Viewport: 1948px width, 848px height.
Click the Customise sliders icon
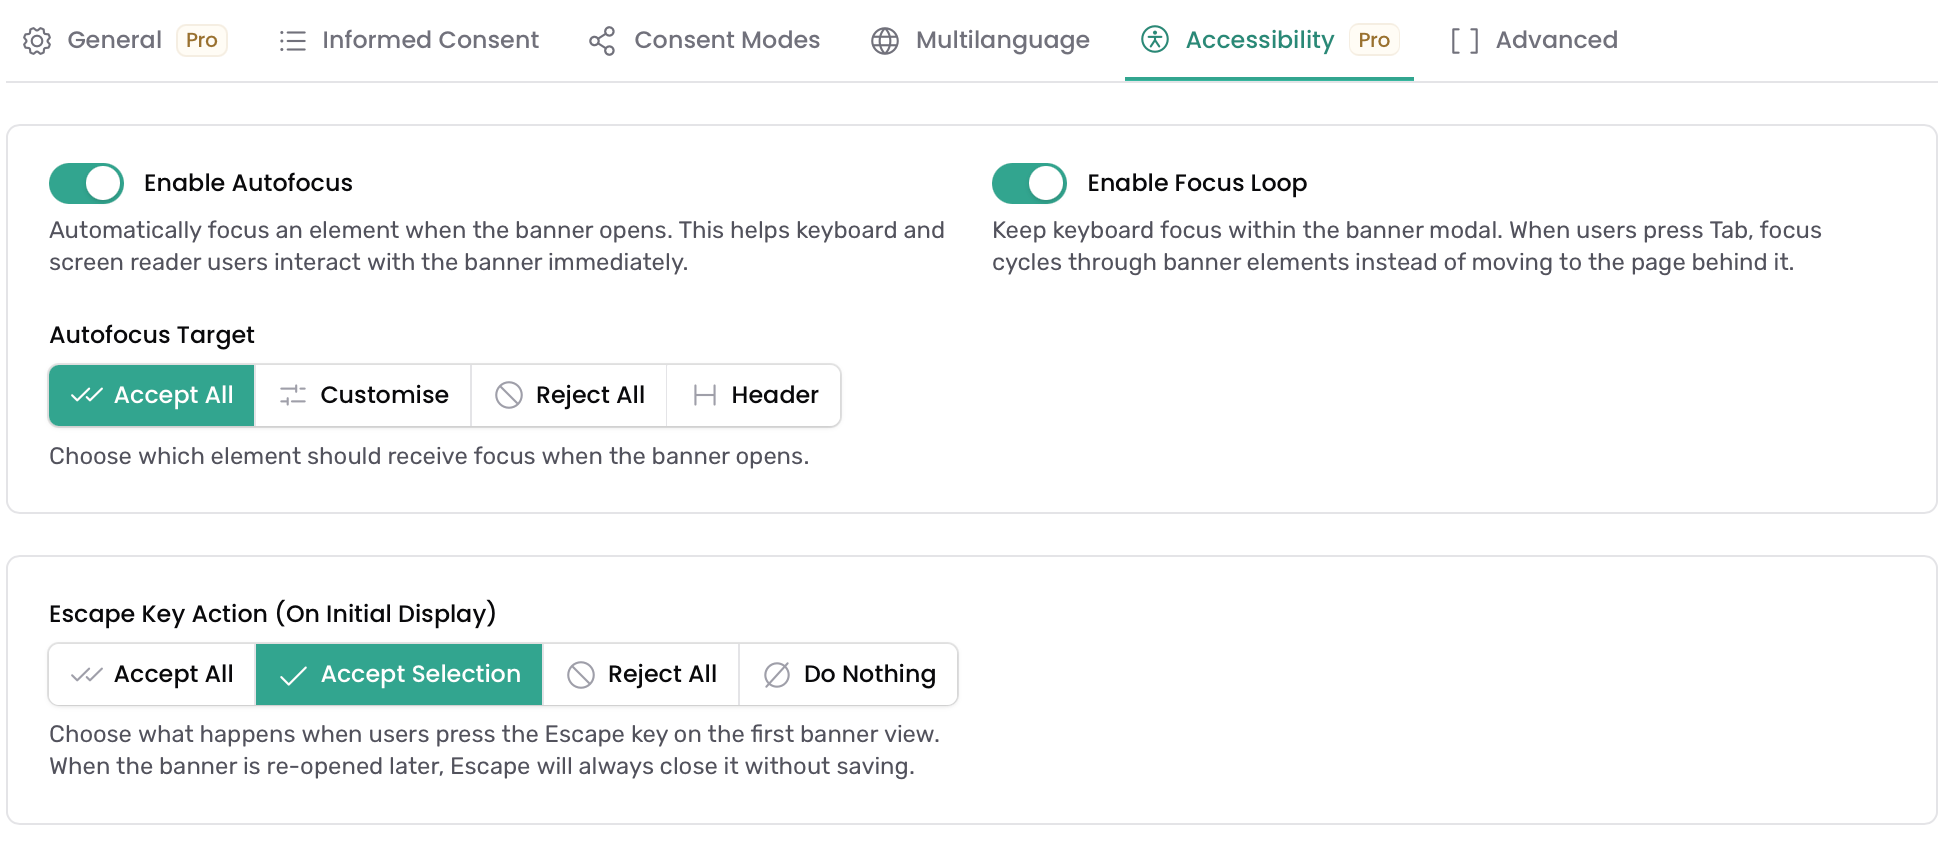293,395
